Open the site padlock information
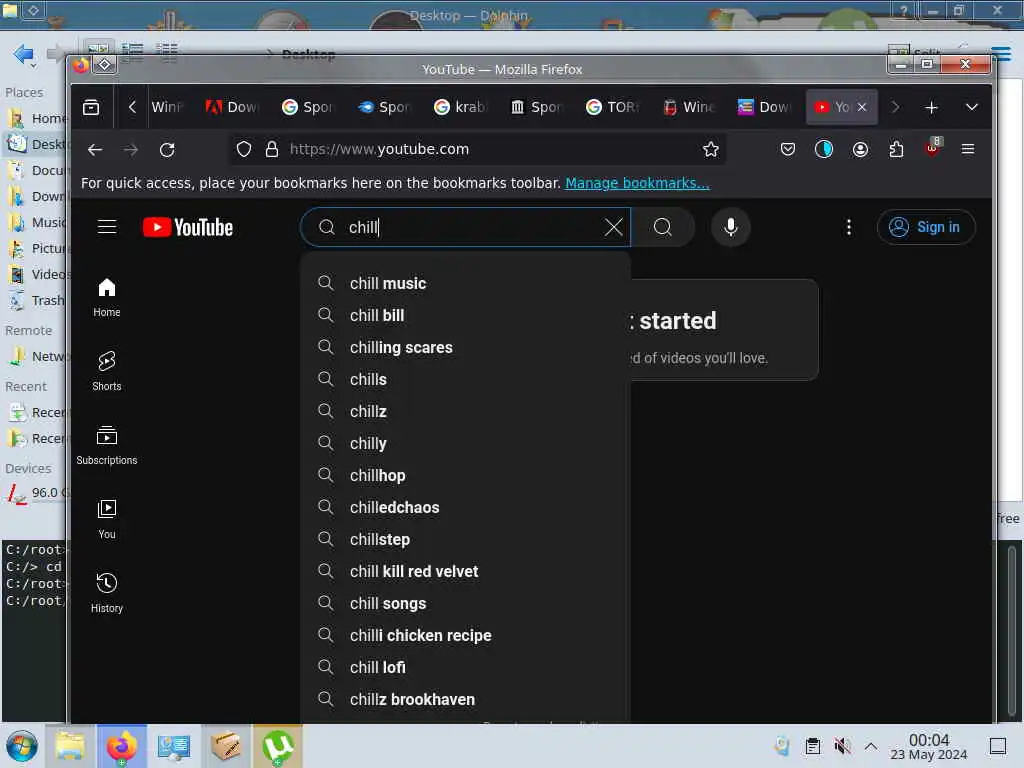The width and height of the screenshot is (1024, 768). 272,150
